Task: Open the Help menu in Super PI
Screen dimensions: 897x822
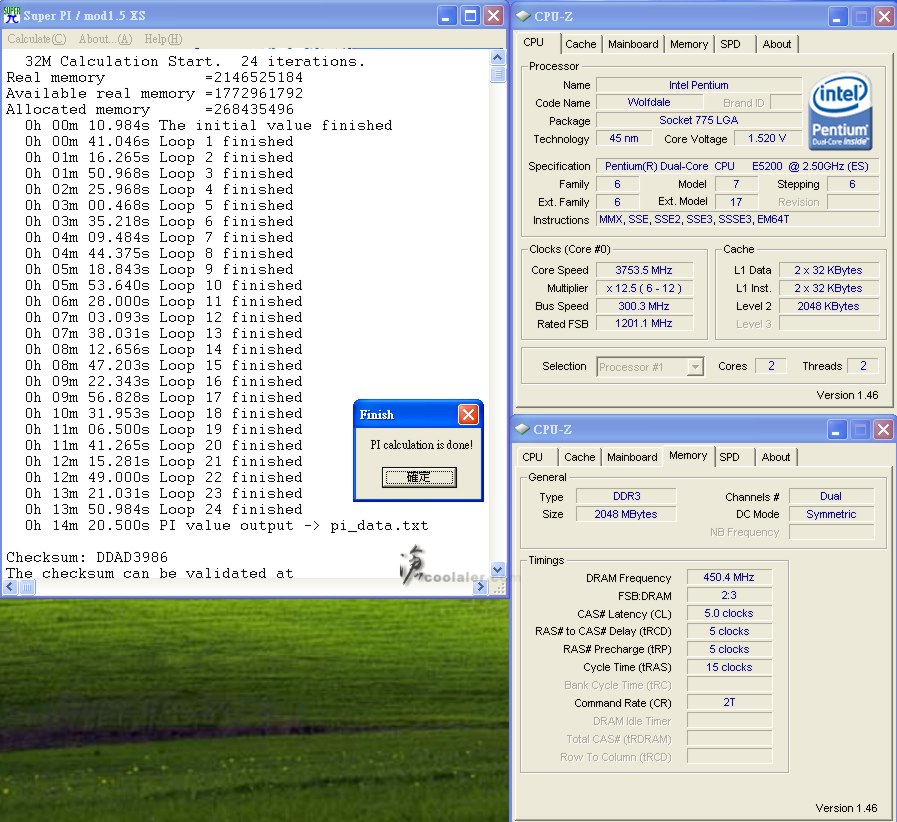Action: [x=163, y=39]
